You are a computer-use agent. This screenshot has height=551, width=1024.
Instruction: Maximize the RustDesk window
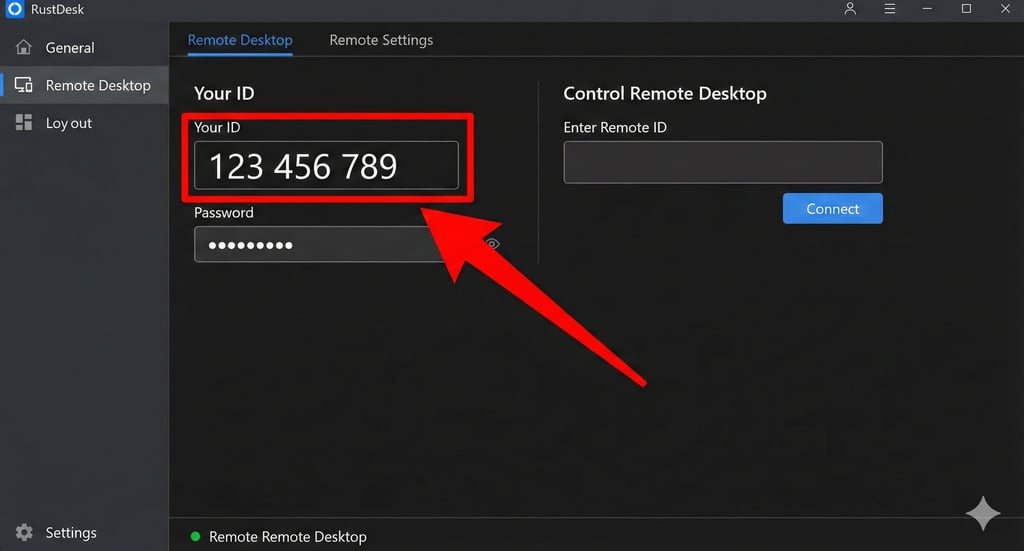967,8
